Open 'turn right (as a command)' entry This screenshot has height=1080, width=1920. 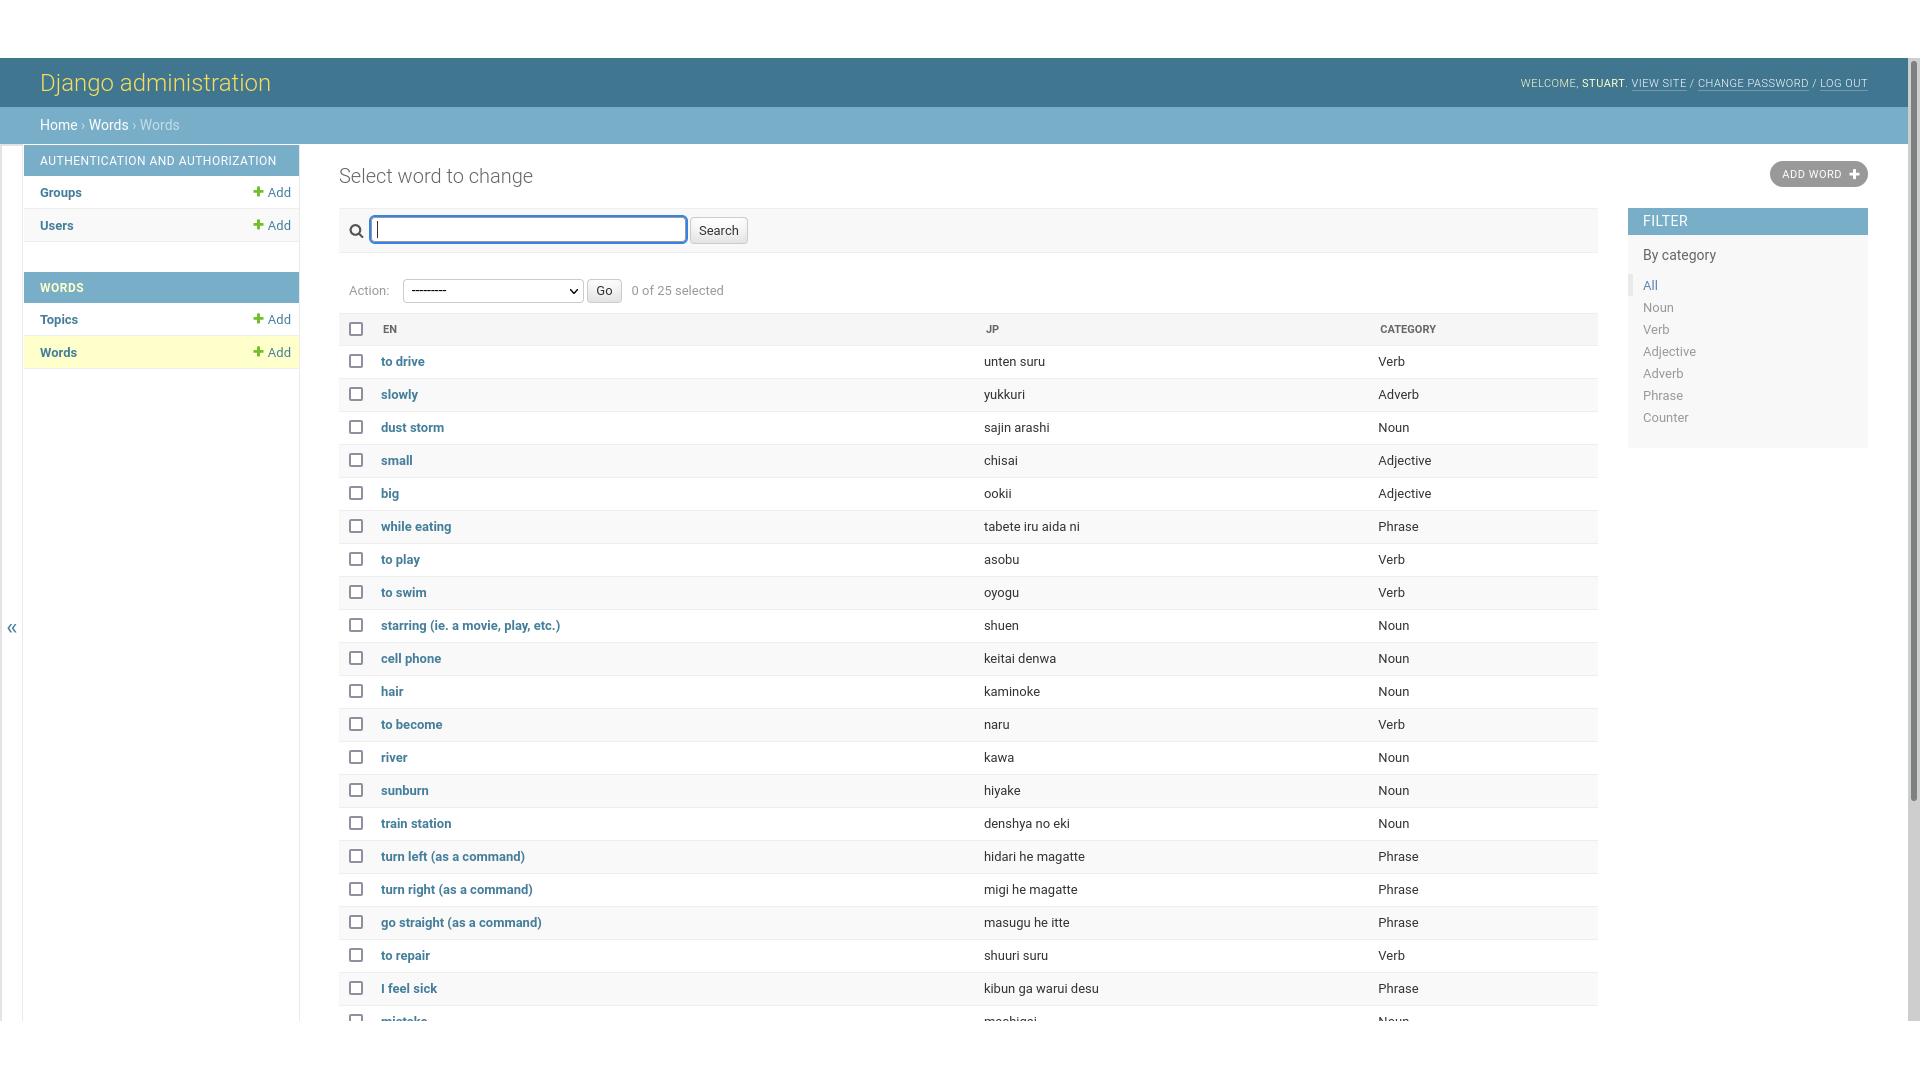pos(456,889)
